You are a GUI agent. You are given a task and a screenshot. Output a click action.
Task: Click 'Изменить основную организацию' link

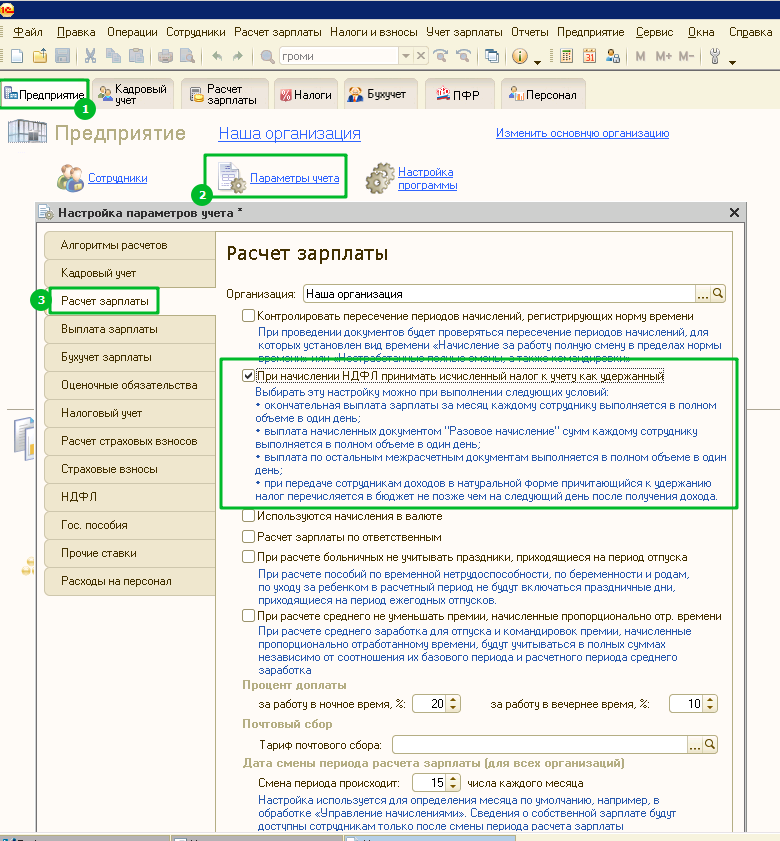tap(582, 132)
